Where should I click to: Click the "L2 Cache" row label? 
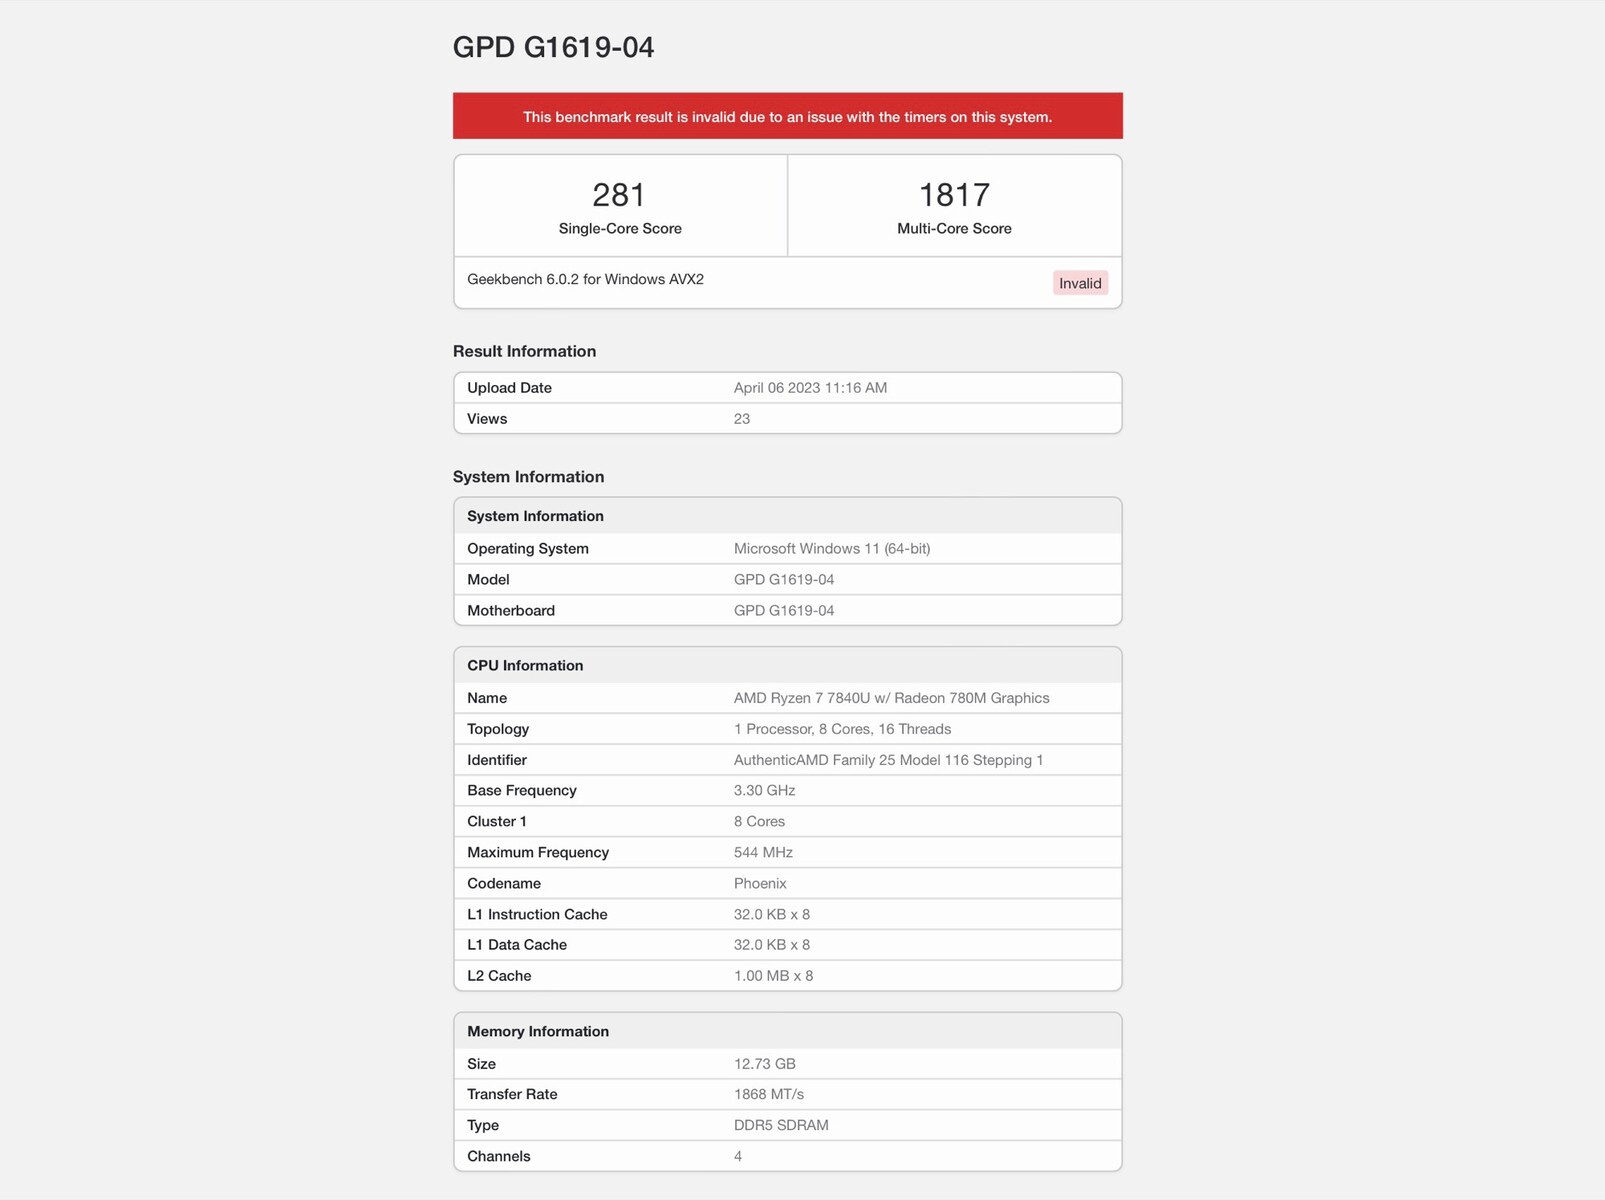pyautogui.click(x=499, y=976)
